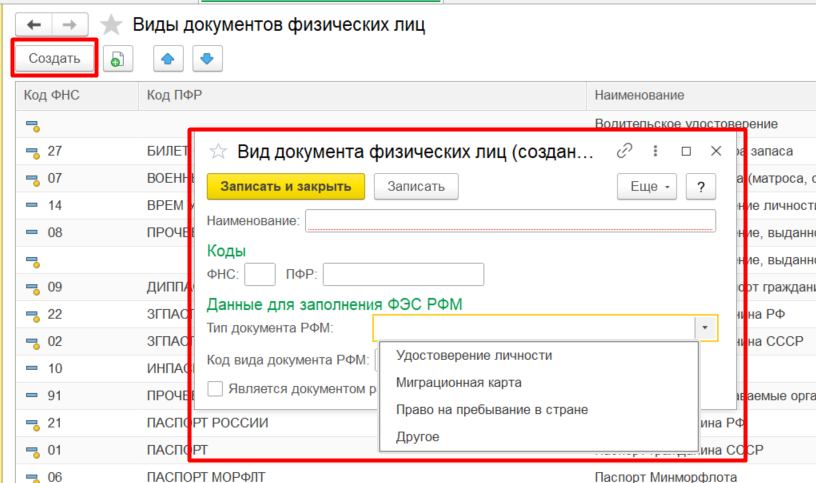Open the three-dot menu in the dialog header

click(x=655, y=151)
